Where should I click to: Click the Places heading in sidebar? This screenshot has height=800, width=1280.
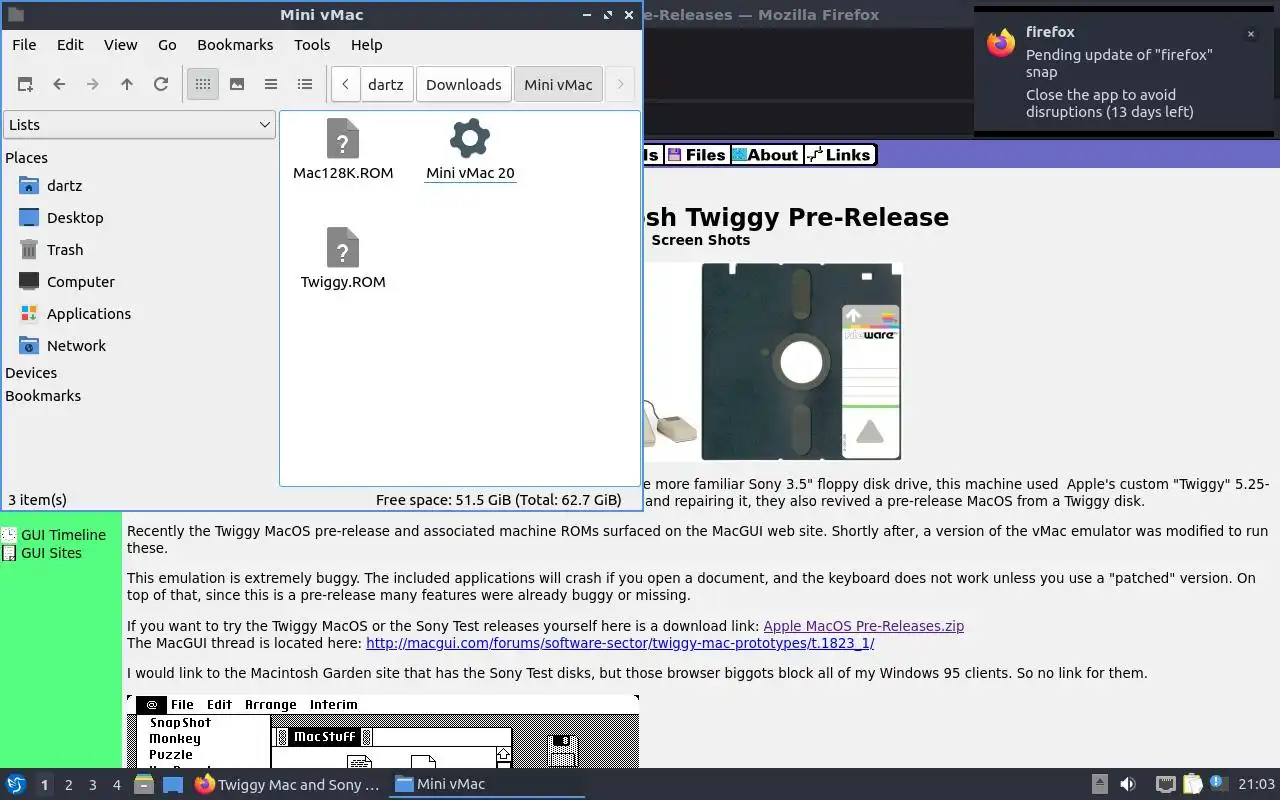coord(26,158)
